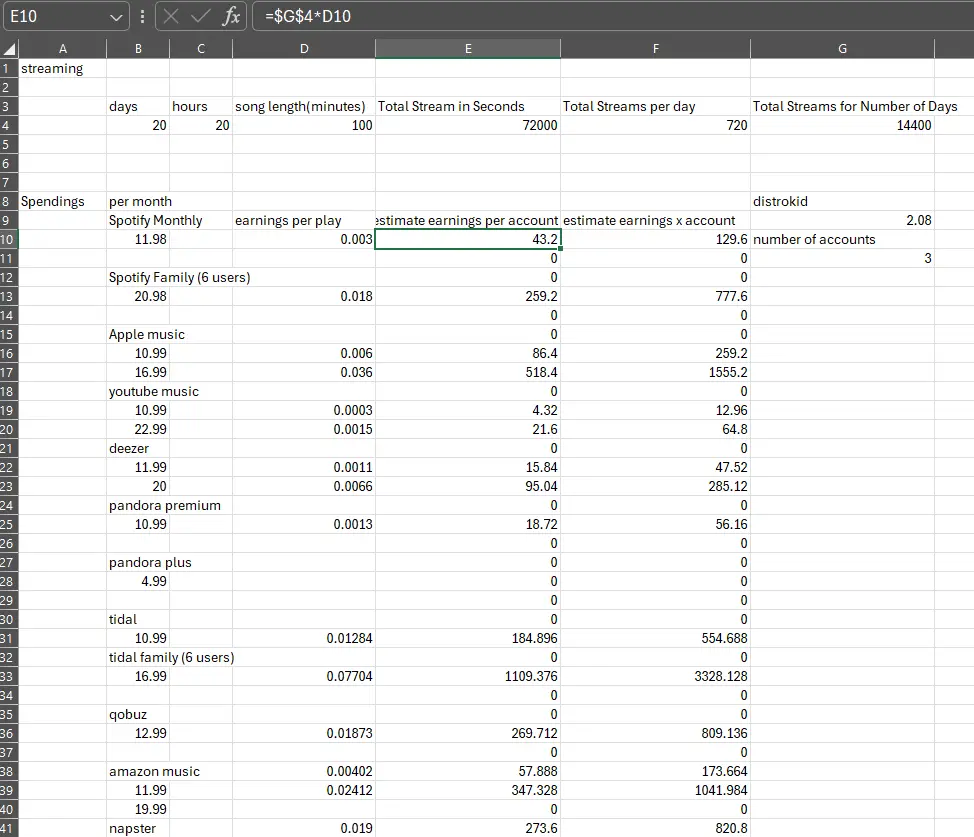This screenshot has width=974, height=837.
Task: Select column D header
Action: coord(304,48)
